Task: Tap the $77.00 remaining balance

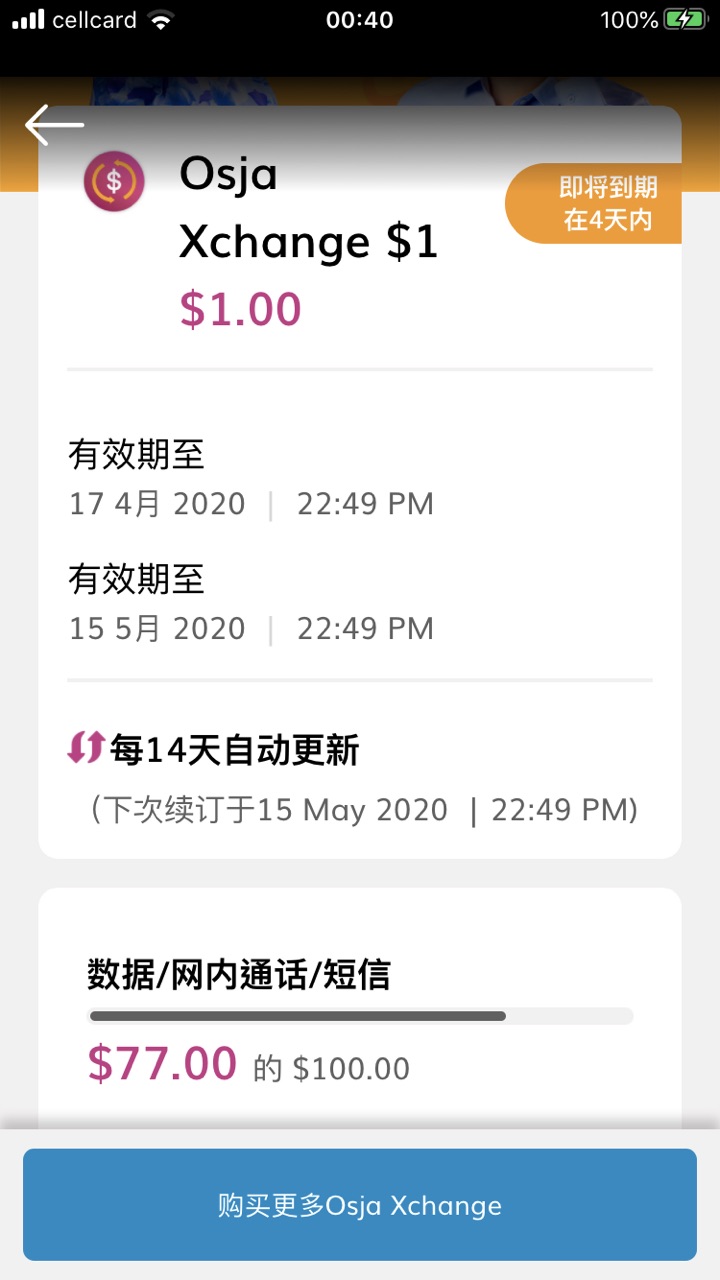Action: pos(162,1062)
